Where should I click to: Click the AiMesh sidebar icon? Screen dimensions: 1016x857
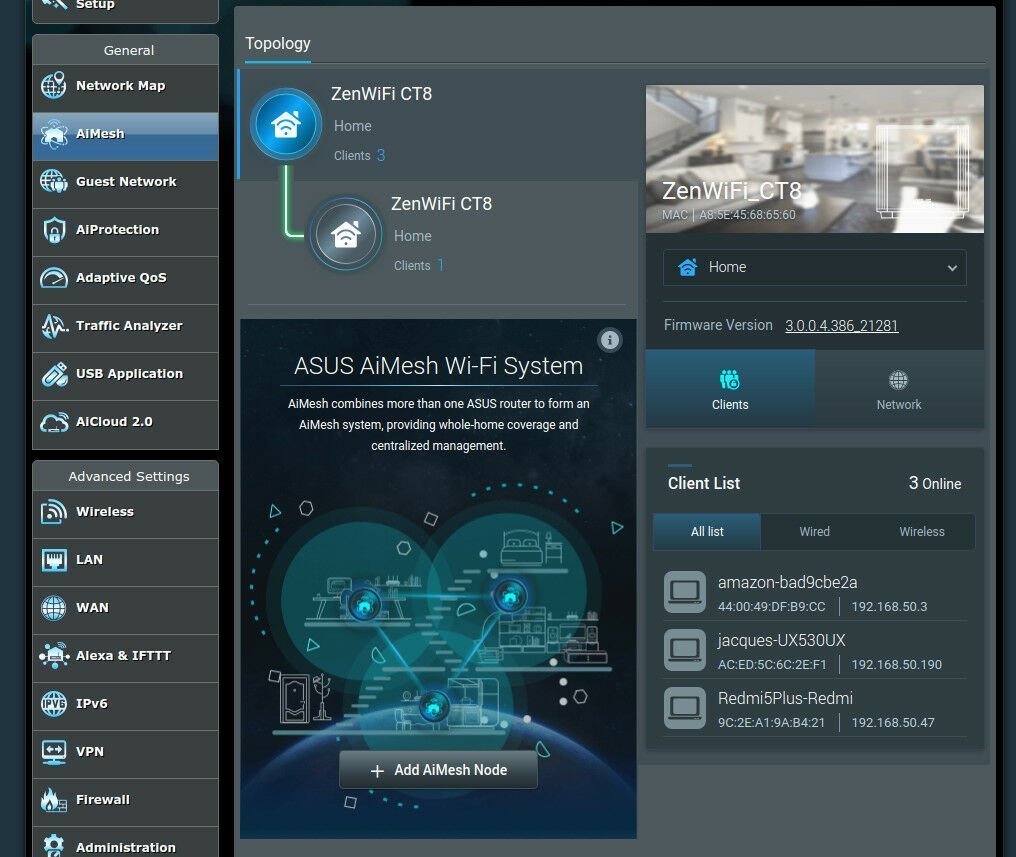tap(54, 134)
